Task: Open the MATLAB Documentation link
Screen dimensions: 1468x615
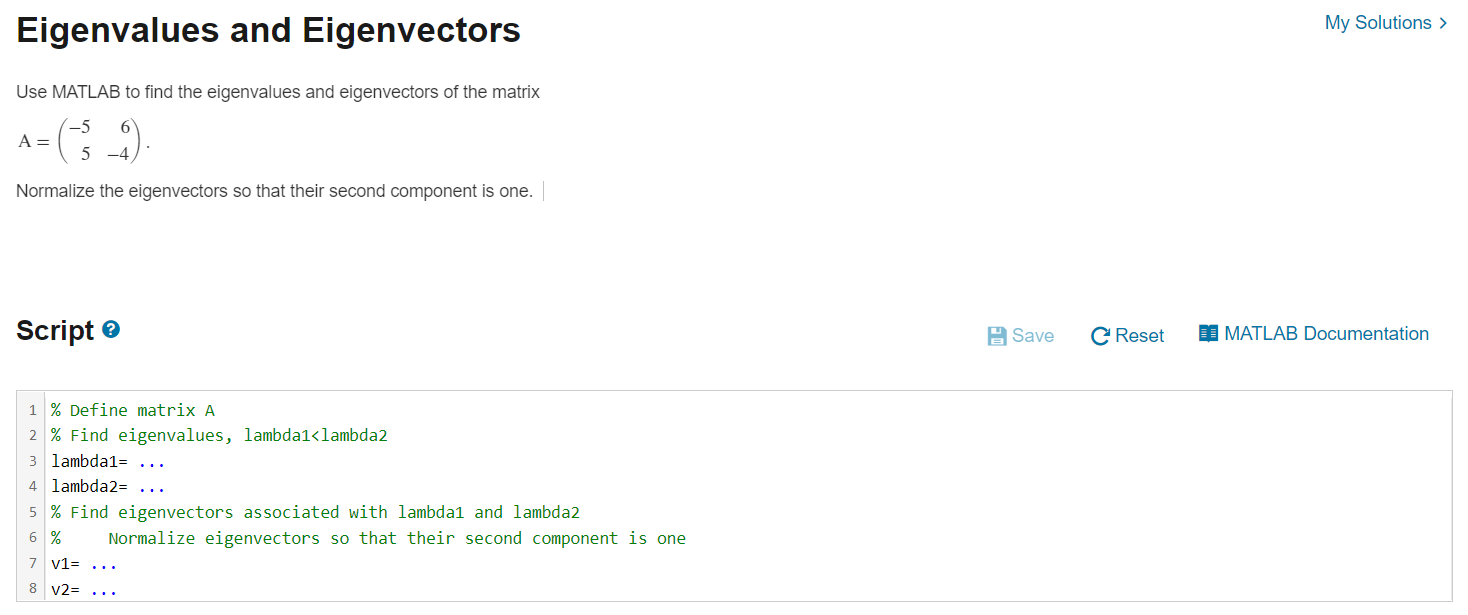Action: click(1326, 334)
